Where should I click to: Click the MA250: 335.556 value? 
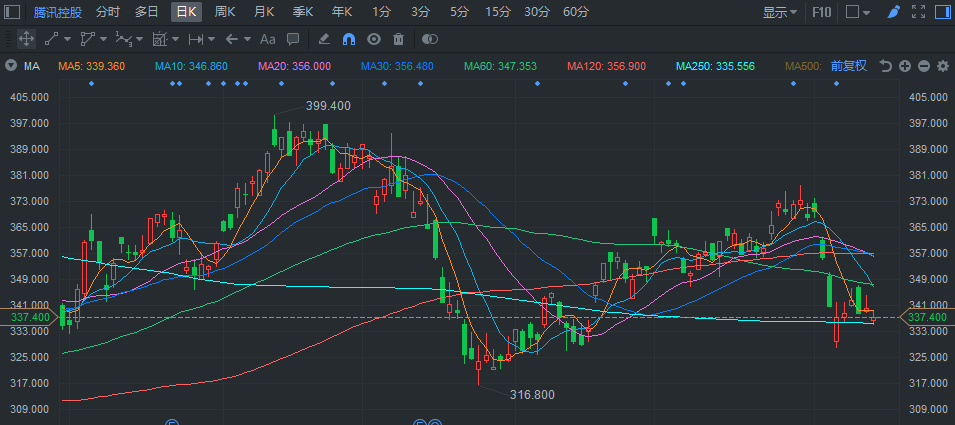pyautogui.click(x=716, y=66)
